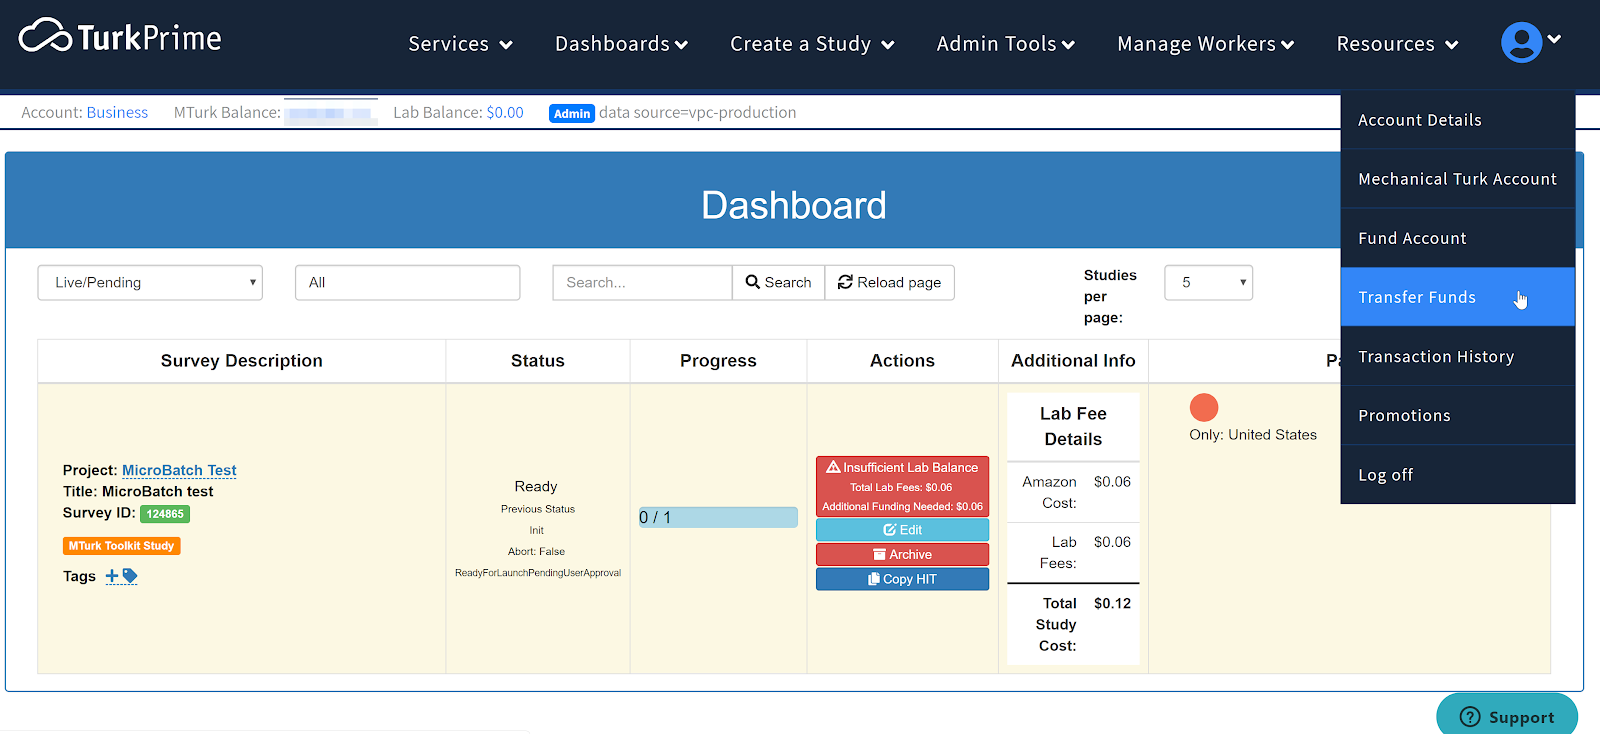Viewport: 1600px width, 734px height.
Task: Archive the MicroBatch test study
Action: [902, 554]
